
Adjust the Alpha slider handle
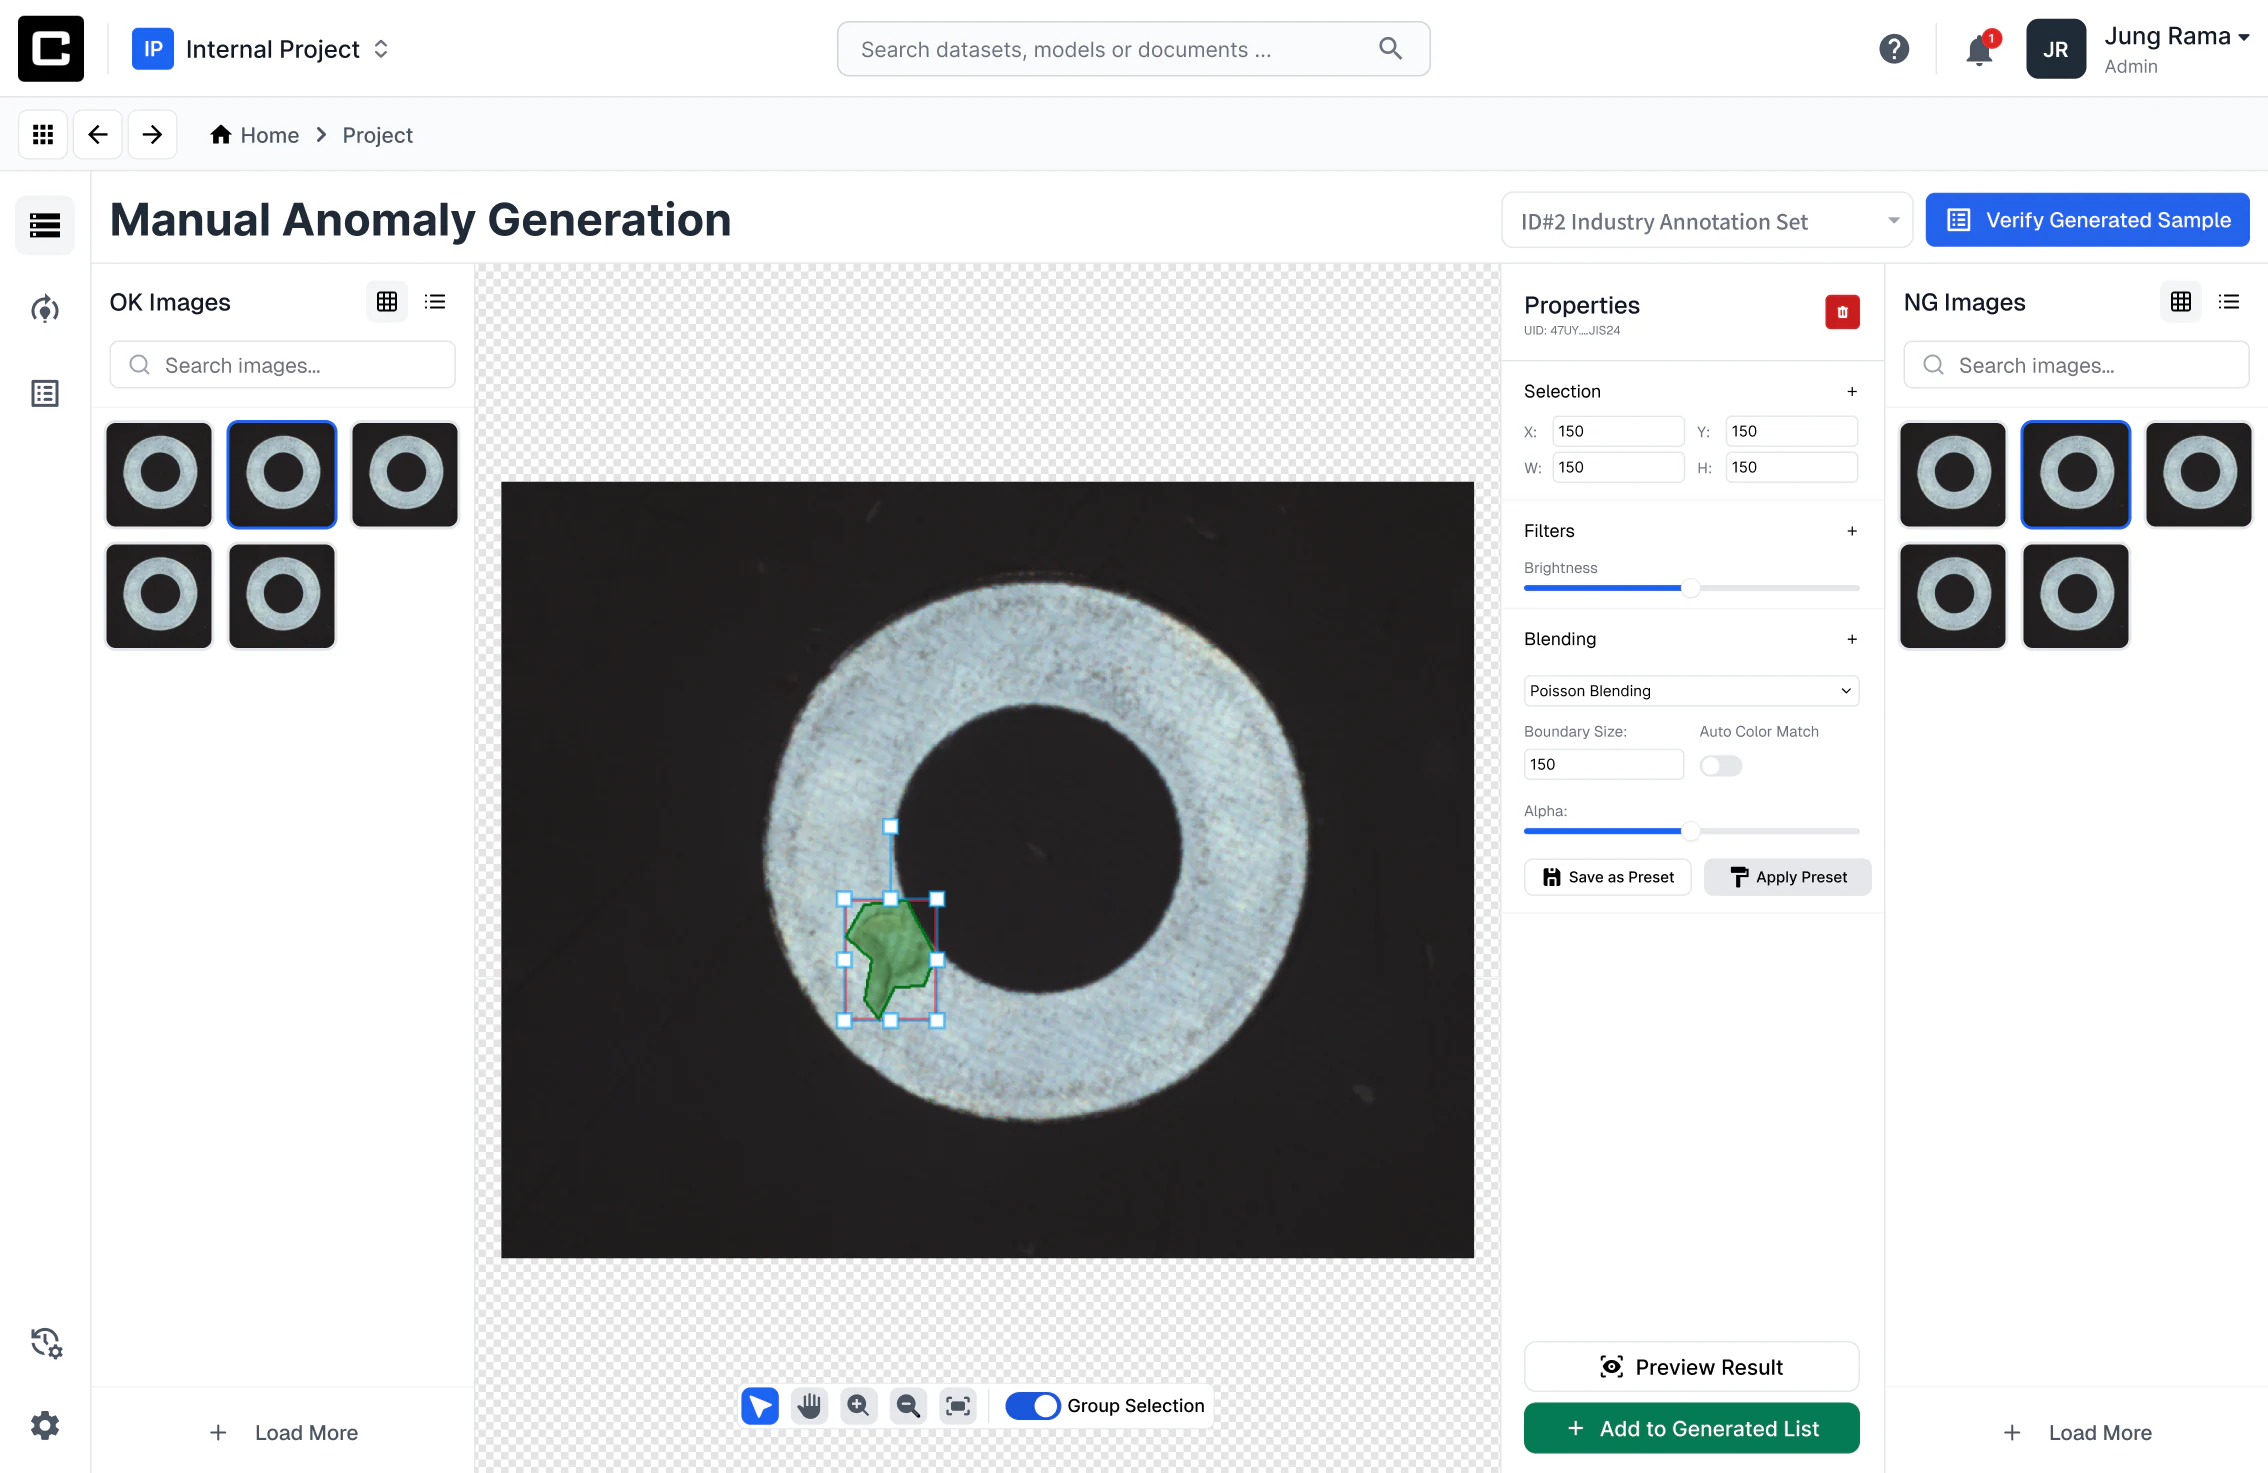point(1690,831)
